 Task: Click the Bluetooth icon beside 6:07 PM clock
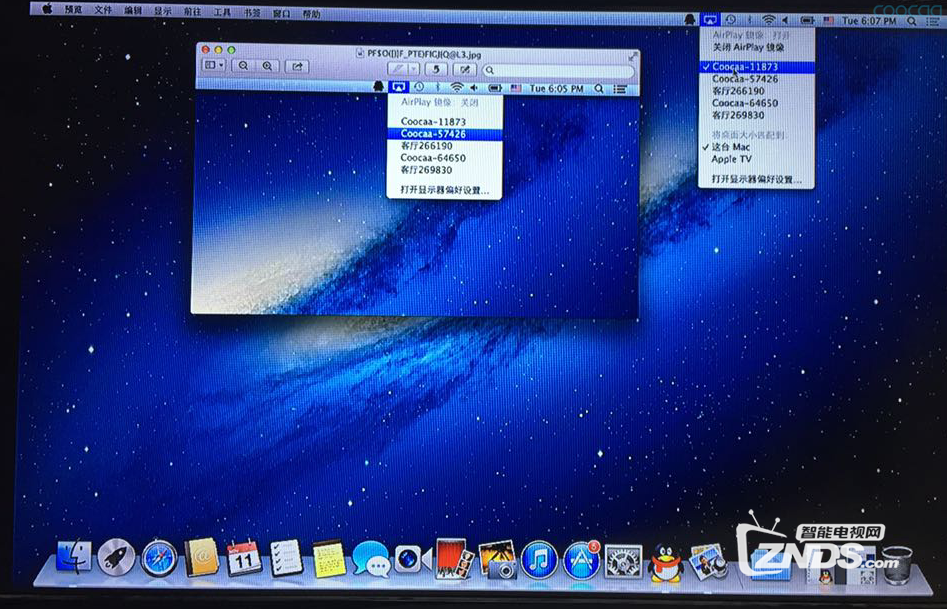point(749,20)
